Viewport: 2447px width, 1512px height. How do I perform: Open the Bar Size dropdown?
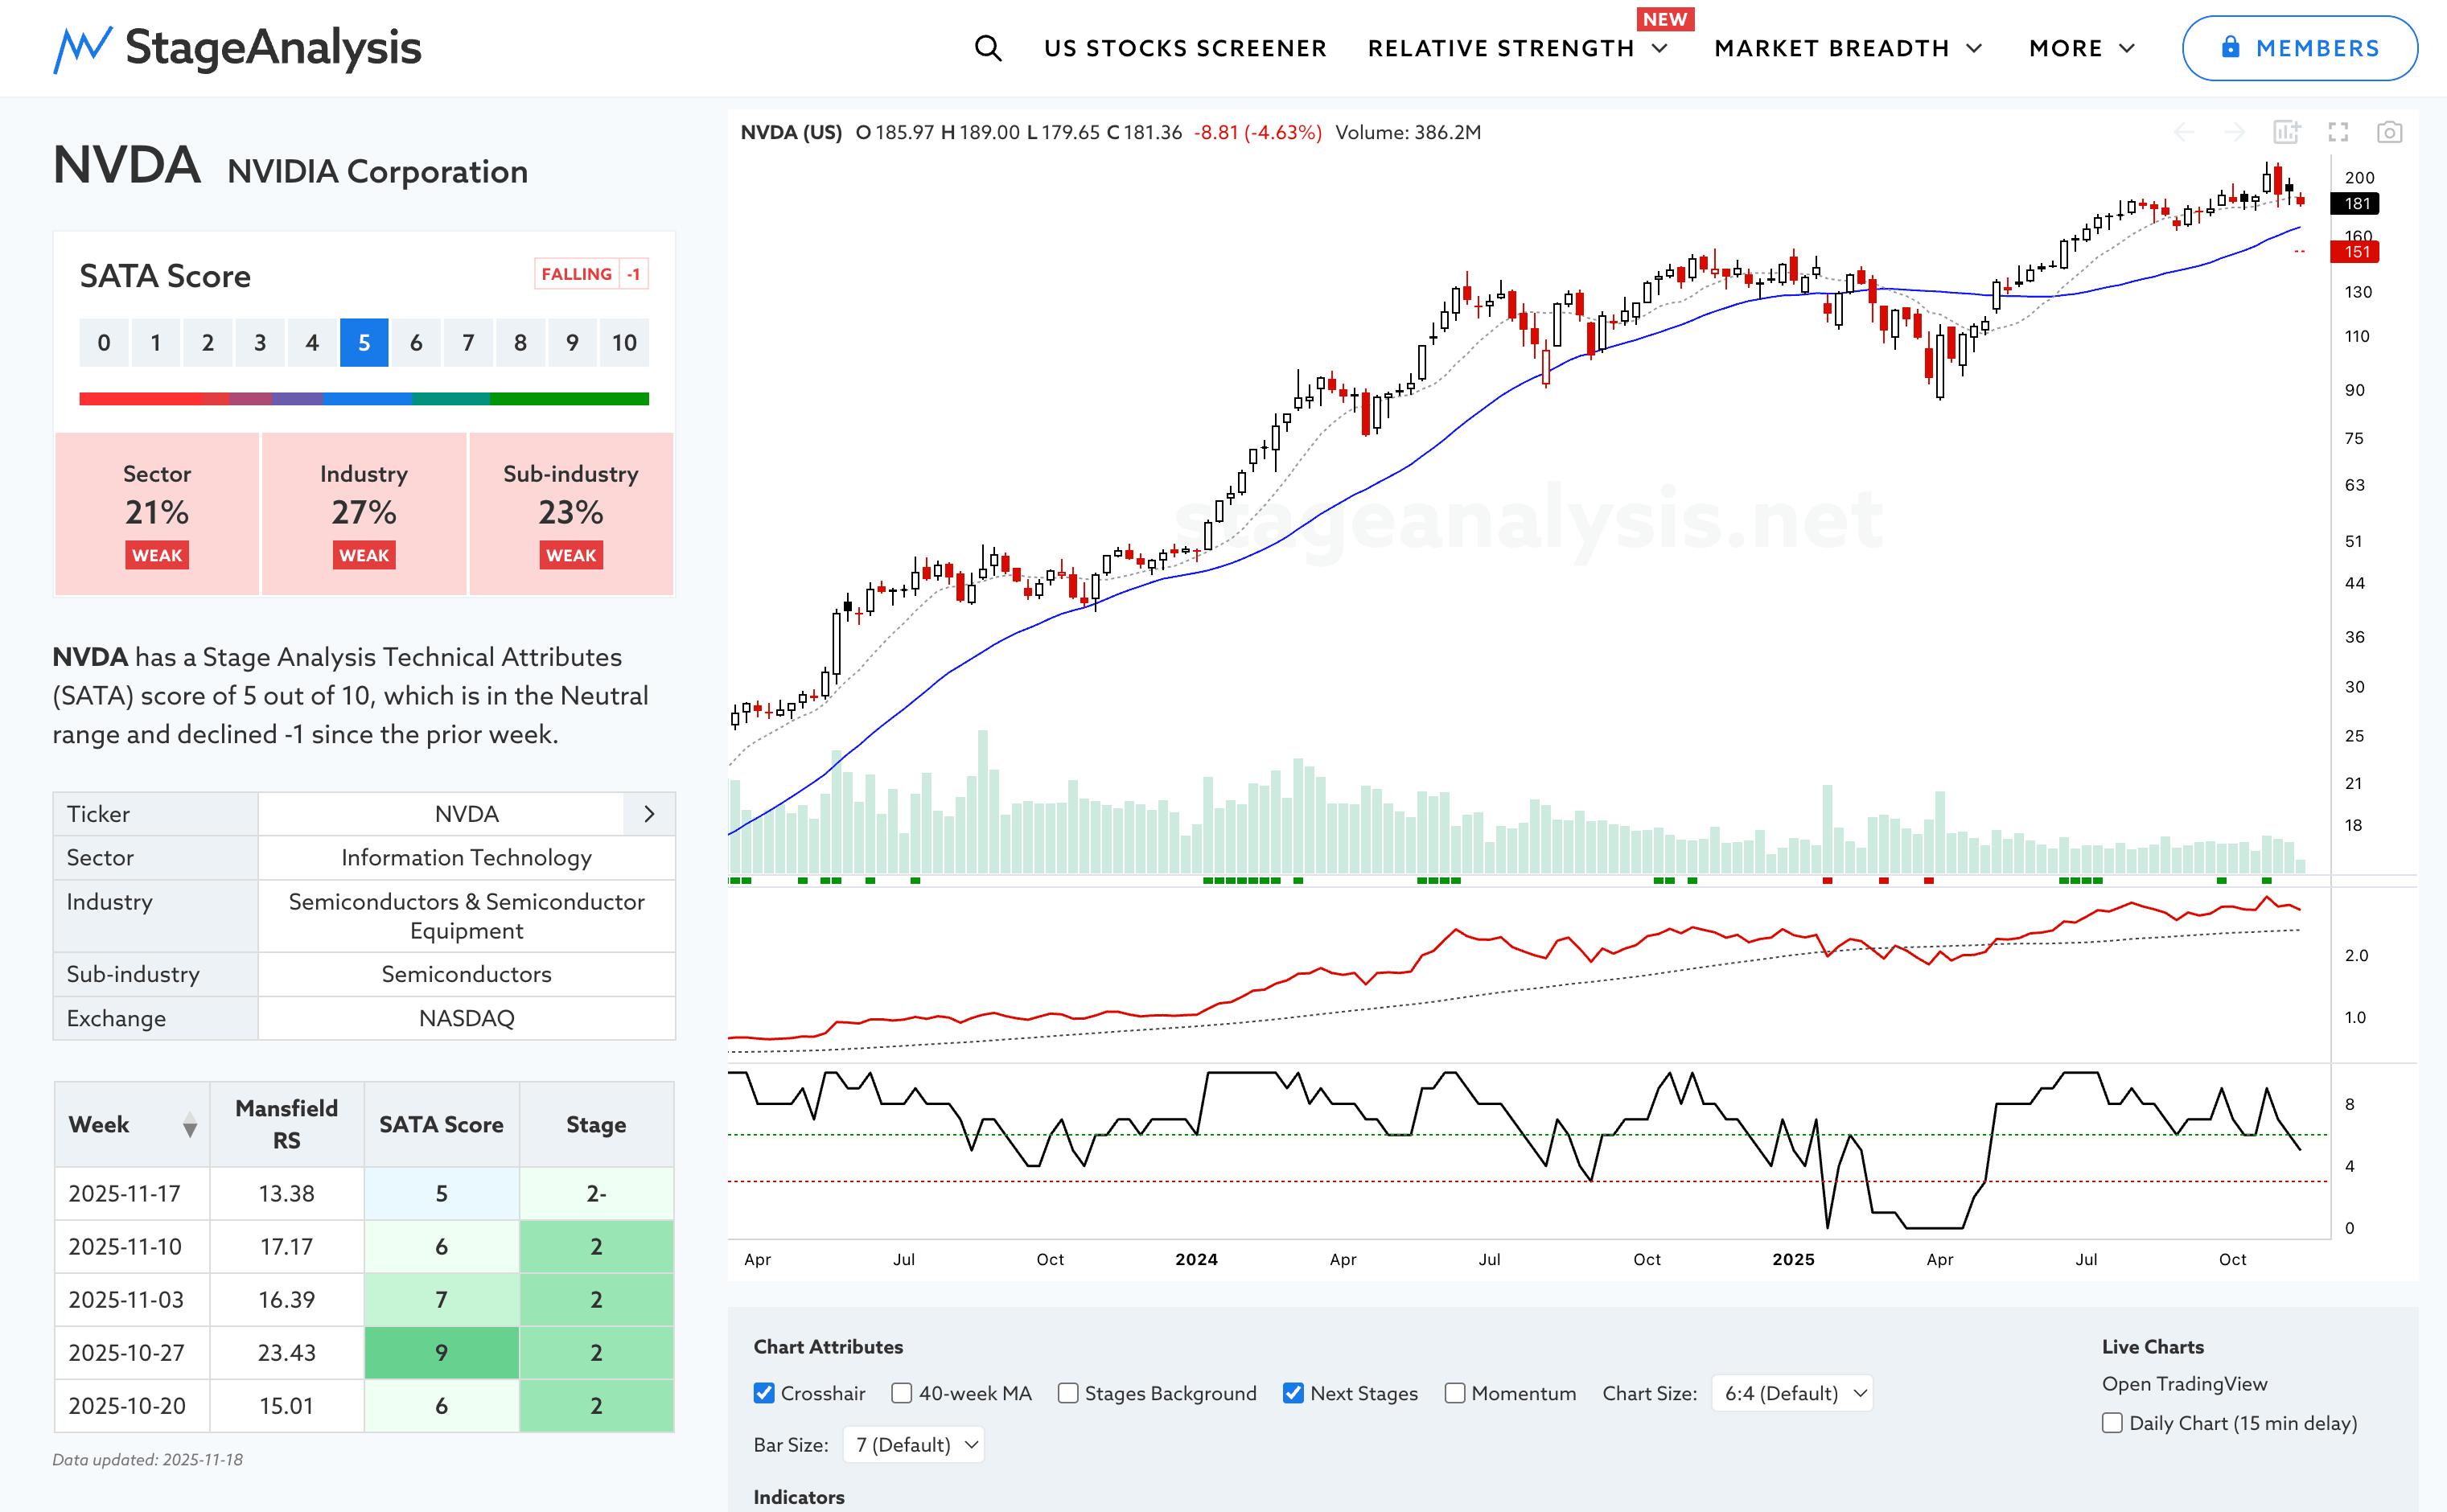(x=914, y=1445)
